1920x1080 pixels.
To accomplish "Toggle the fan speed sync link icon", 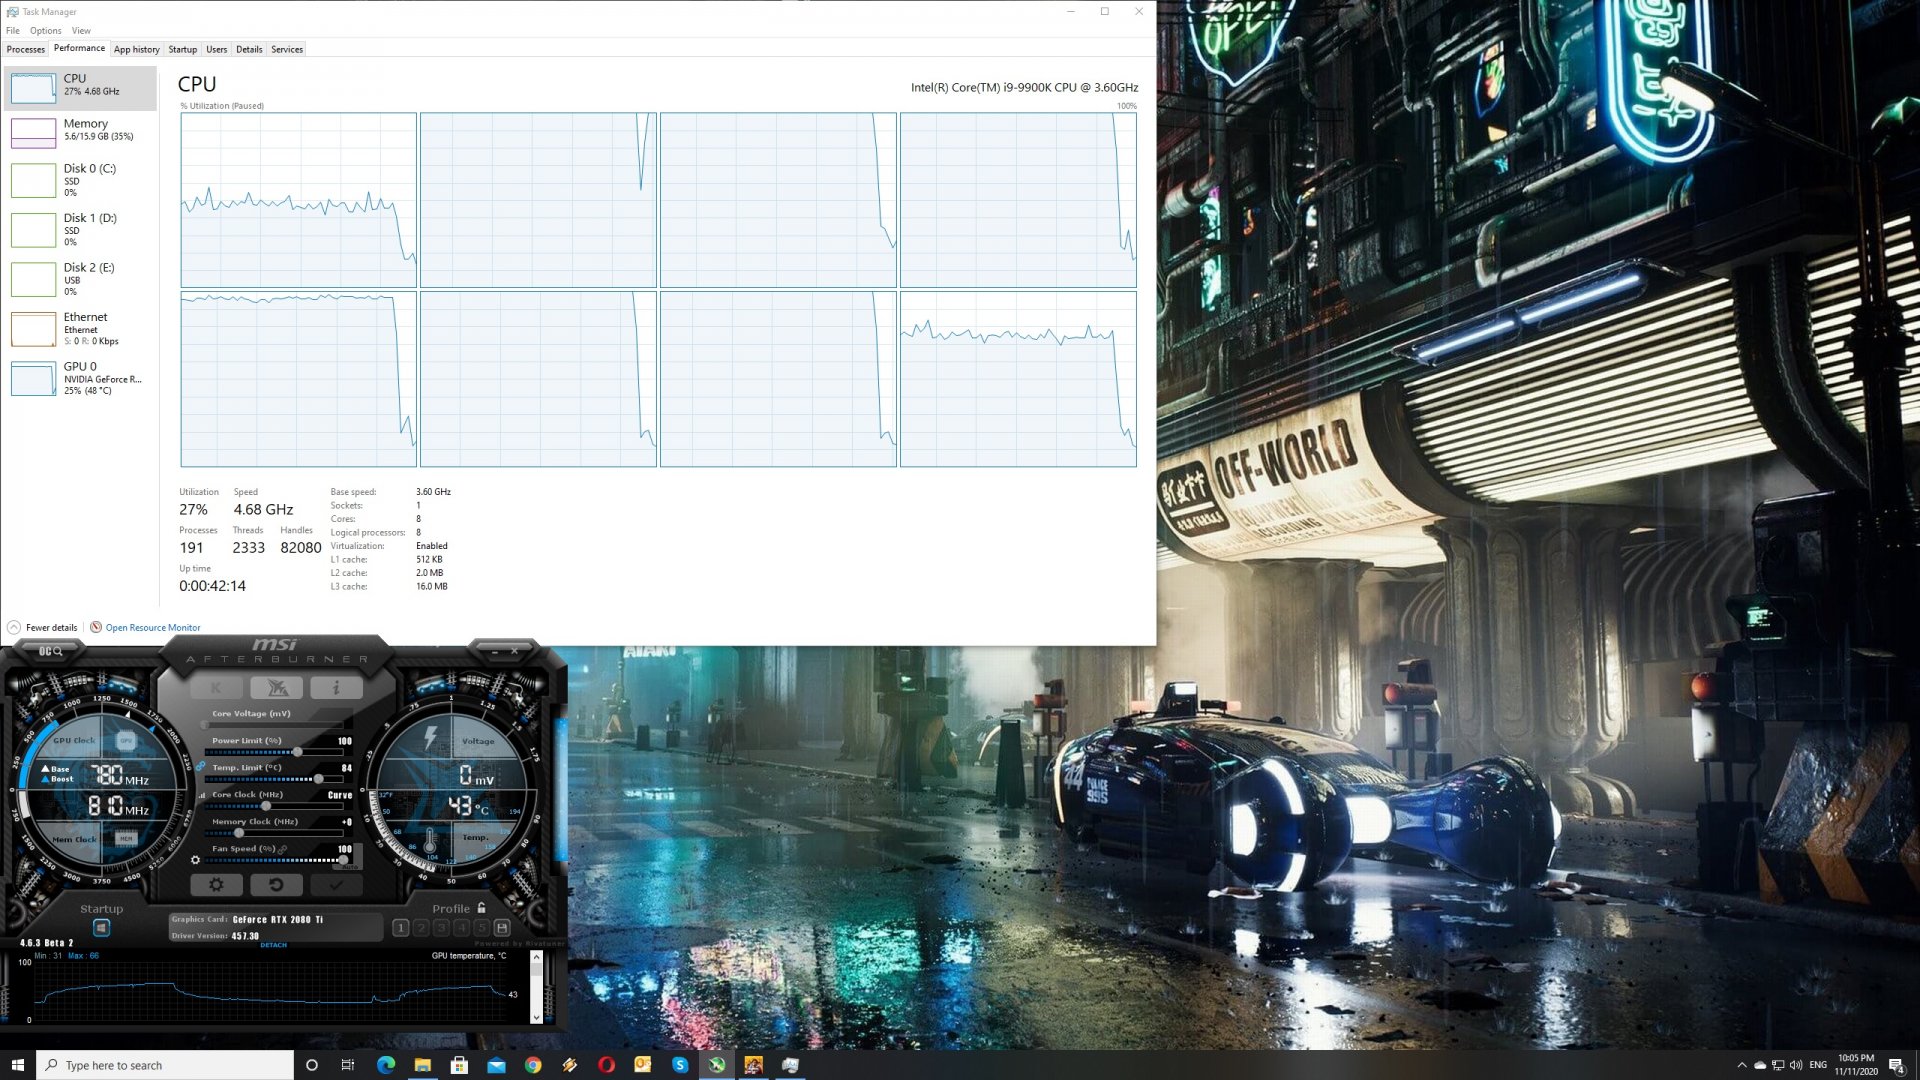I will pos(282,849).
